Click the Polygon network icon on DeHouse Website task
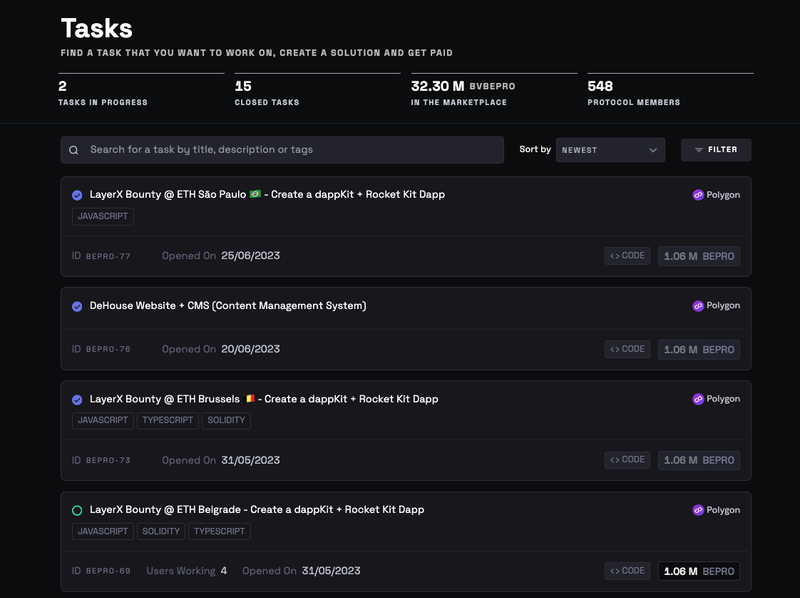The height and width of the screenshot is (598, 800). click(699, 306)
